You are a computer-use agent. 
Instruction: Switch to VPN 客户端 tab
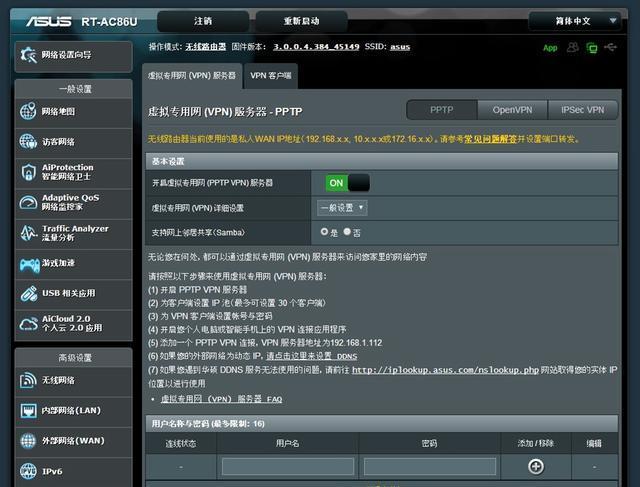[x=271, y=76]
